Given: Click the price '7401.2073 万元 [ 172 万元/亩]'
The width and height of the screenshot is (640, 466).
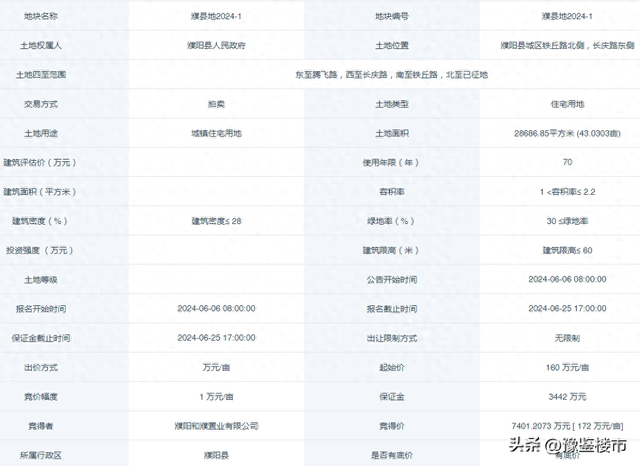Looking at the screenshot, I should coord(567,426).
